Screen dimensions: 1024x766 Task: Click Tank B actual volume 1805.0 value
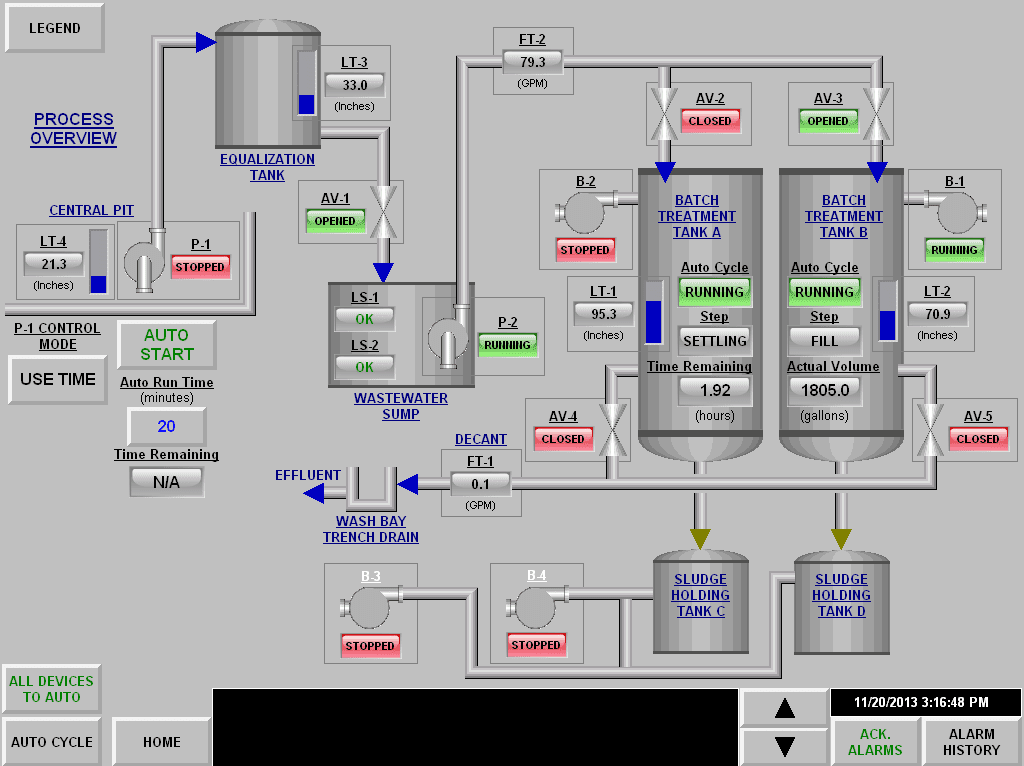[825, 391]
